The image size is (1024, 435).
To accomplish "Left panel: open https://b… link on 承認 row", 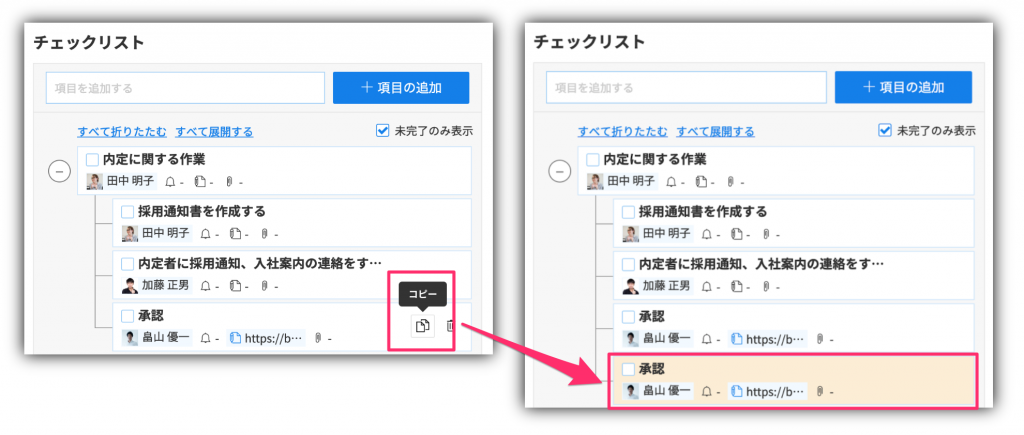I will 267,338.
